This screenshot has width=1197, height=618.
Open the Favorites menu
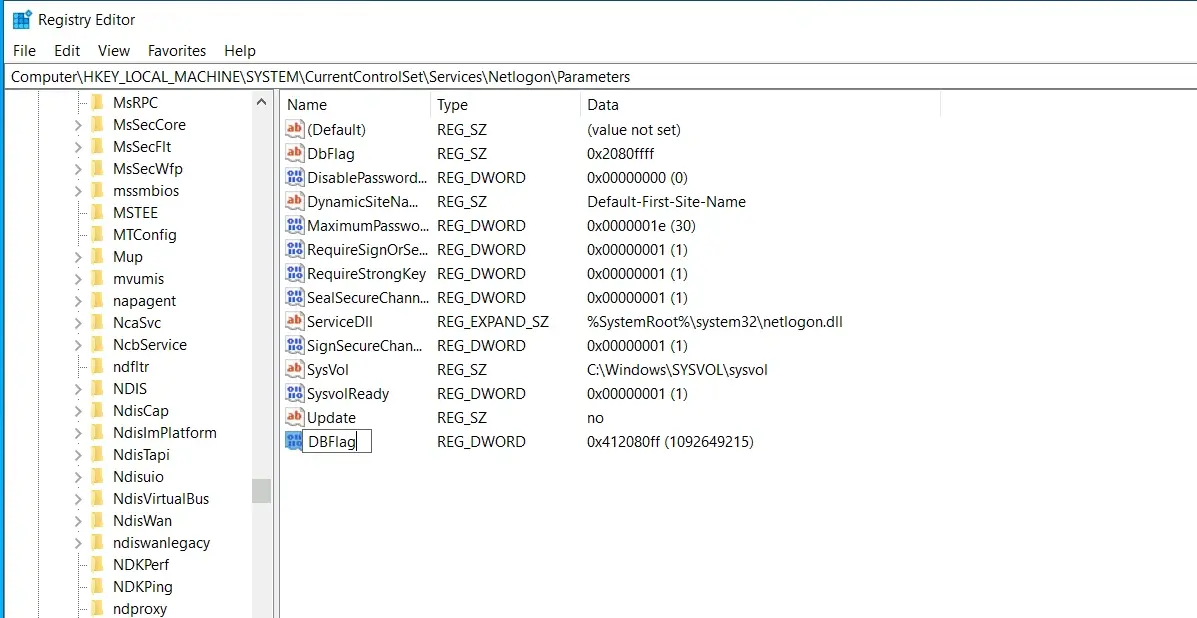pyautogui.click(x=177, y=50)
